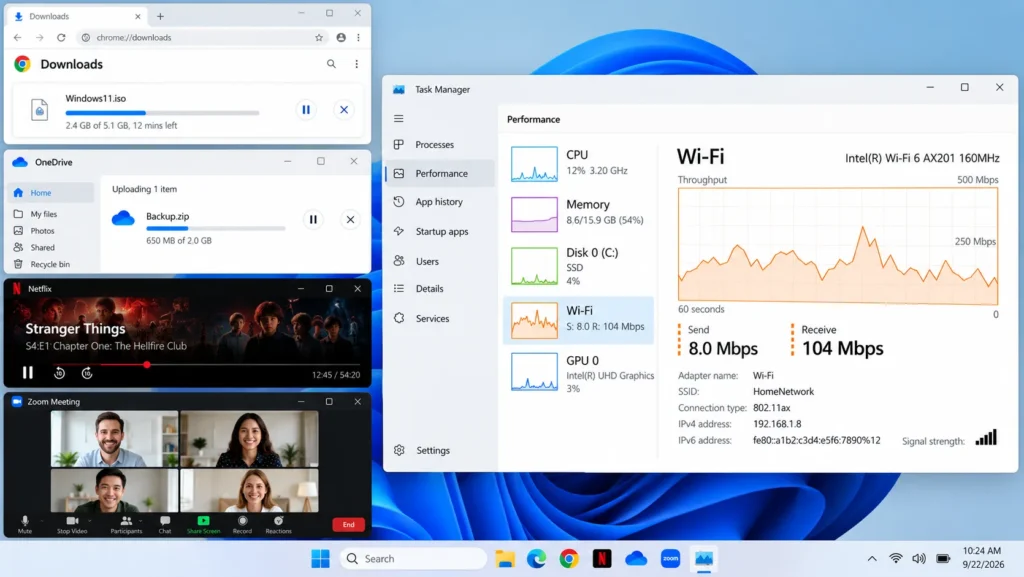1024x577 pixels.
Task: Select the Downloads tab in Chrome
Action: click(77, 16)
